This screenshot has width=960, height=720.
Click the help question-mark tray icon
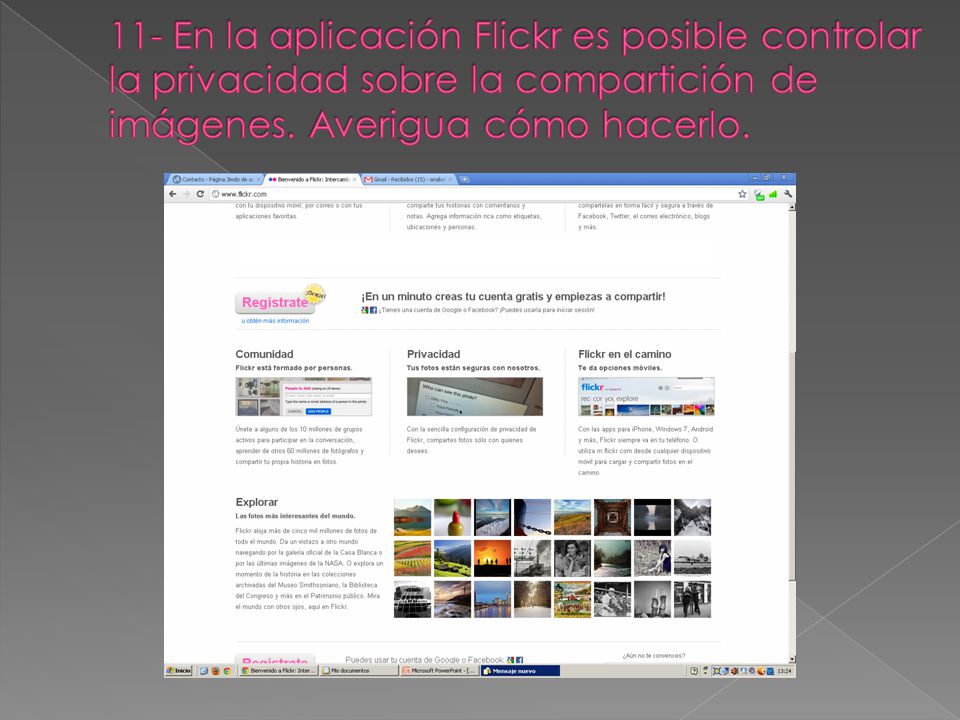[x=694, y=671]
